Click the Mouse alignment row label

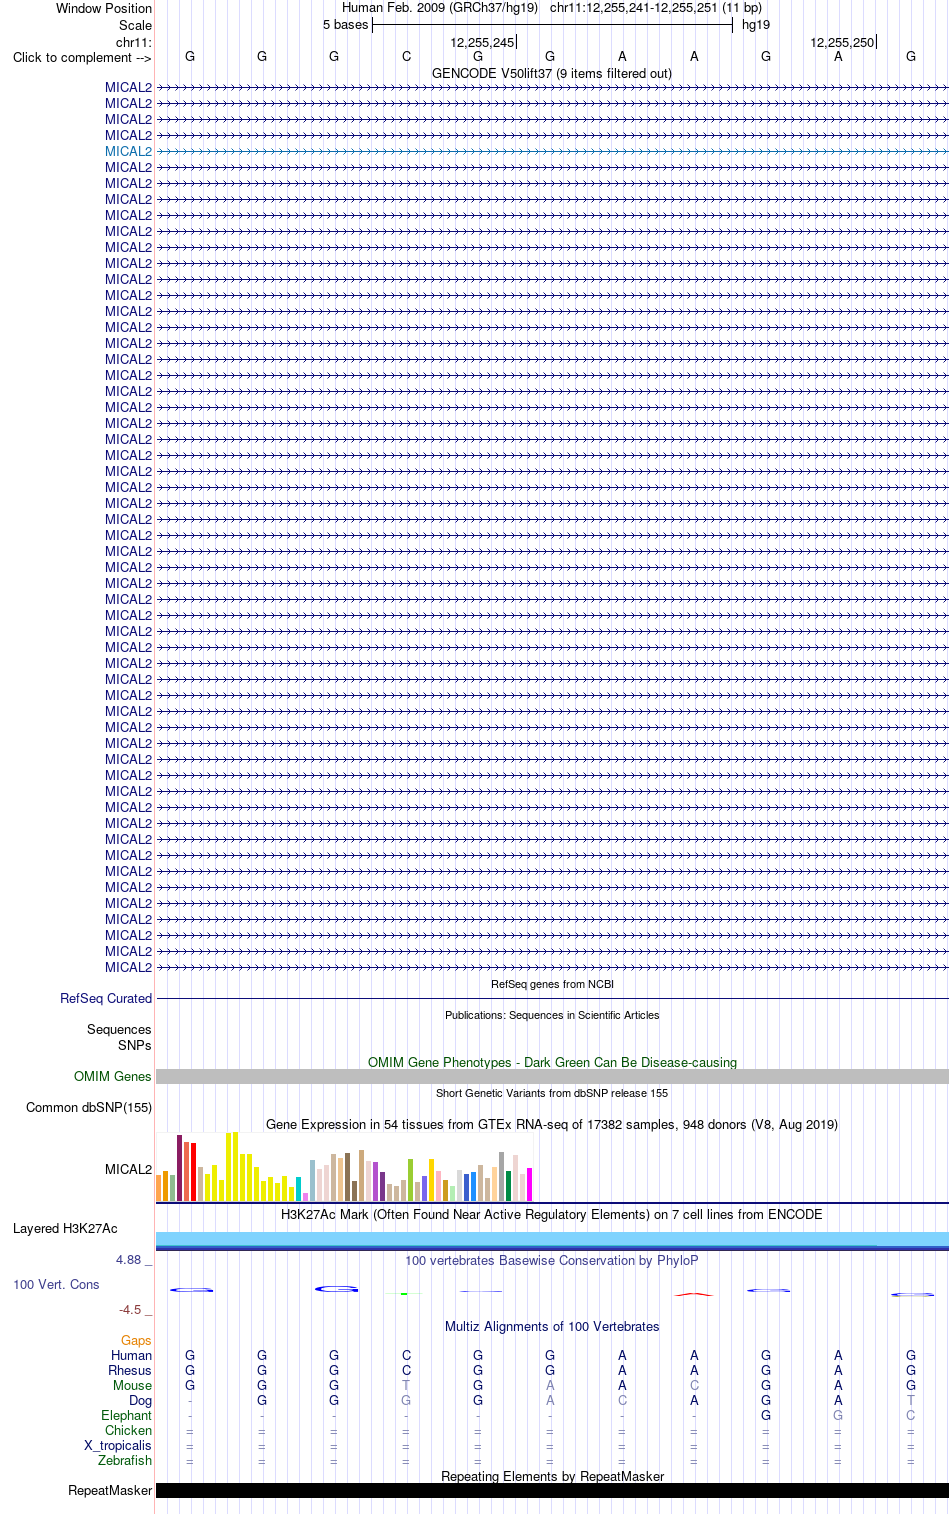(x=132, y=1385)
